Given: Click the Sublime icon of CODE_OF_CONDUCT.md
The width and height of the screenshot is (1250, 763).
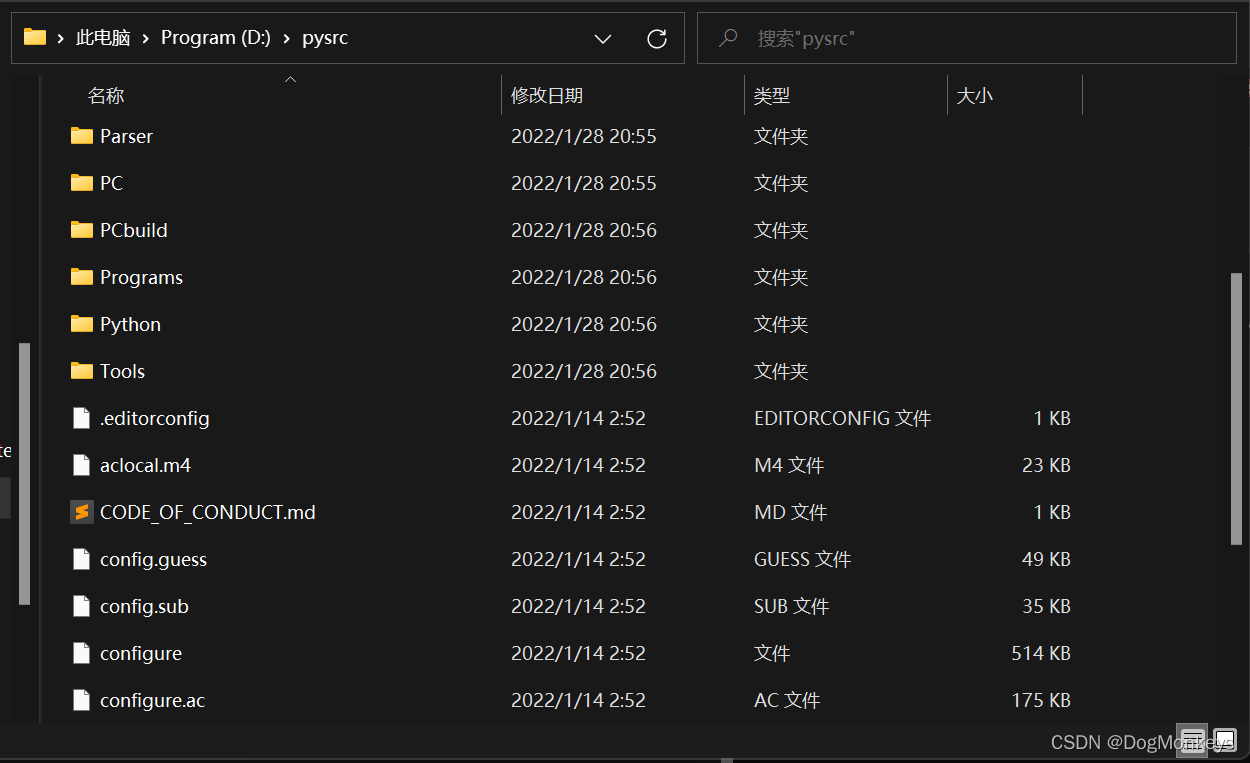Looking at the screenshot, I should point(82,512).
